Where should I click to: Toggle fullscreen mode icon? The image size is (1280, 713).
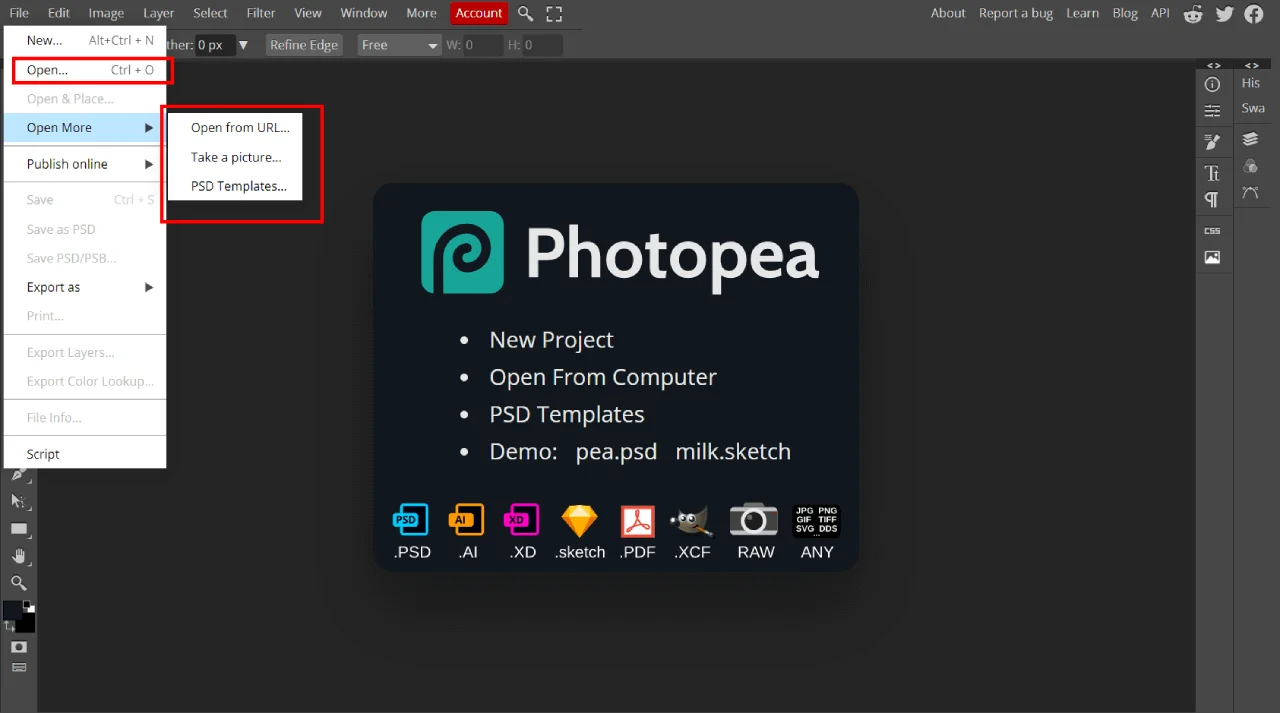(x=554, y=14)
